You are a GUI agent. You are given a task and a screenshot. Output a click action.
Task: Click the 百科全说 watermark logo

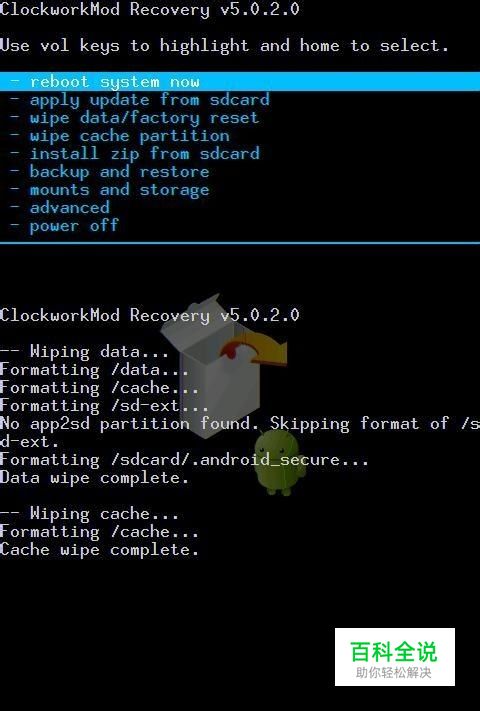click(x=395, y=657)
